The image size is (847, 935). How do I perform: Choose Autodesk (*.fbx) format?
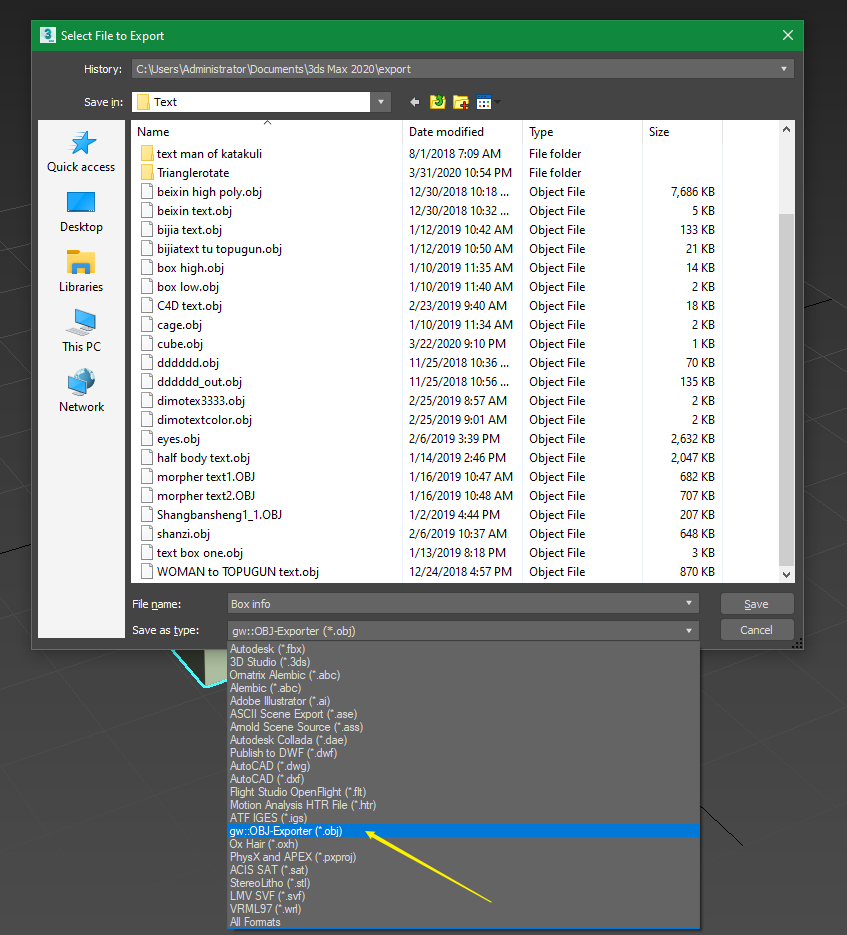click(267, 649)
